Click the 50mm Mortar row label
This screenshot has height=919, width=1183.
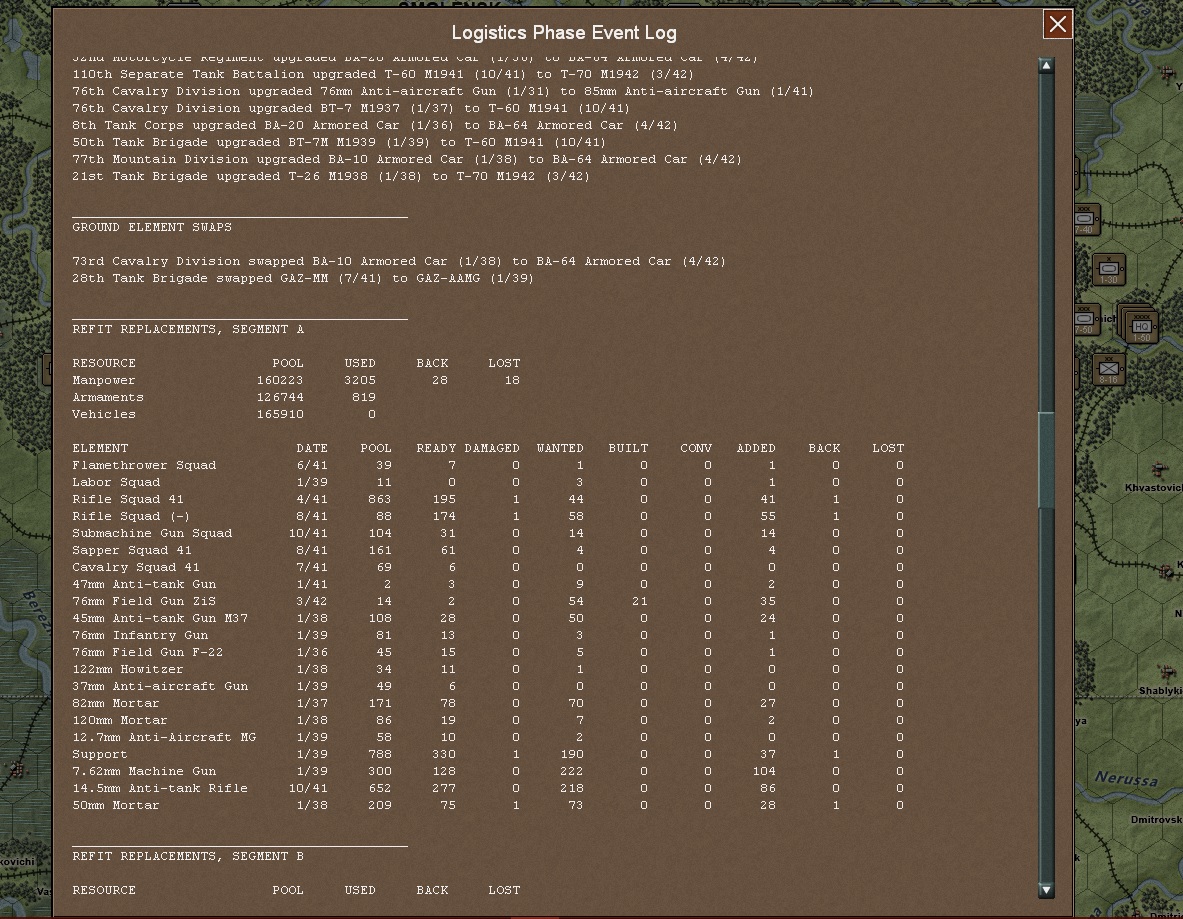tap(116, 805)
